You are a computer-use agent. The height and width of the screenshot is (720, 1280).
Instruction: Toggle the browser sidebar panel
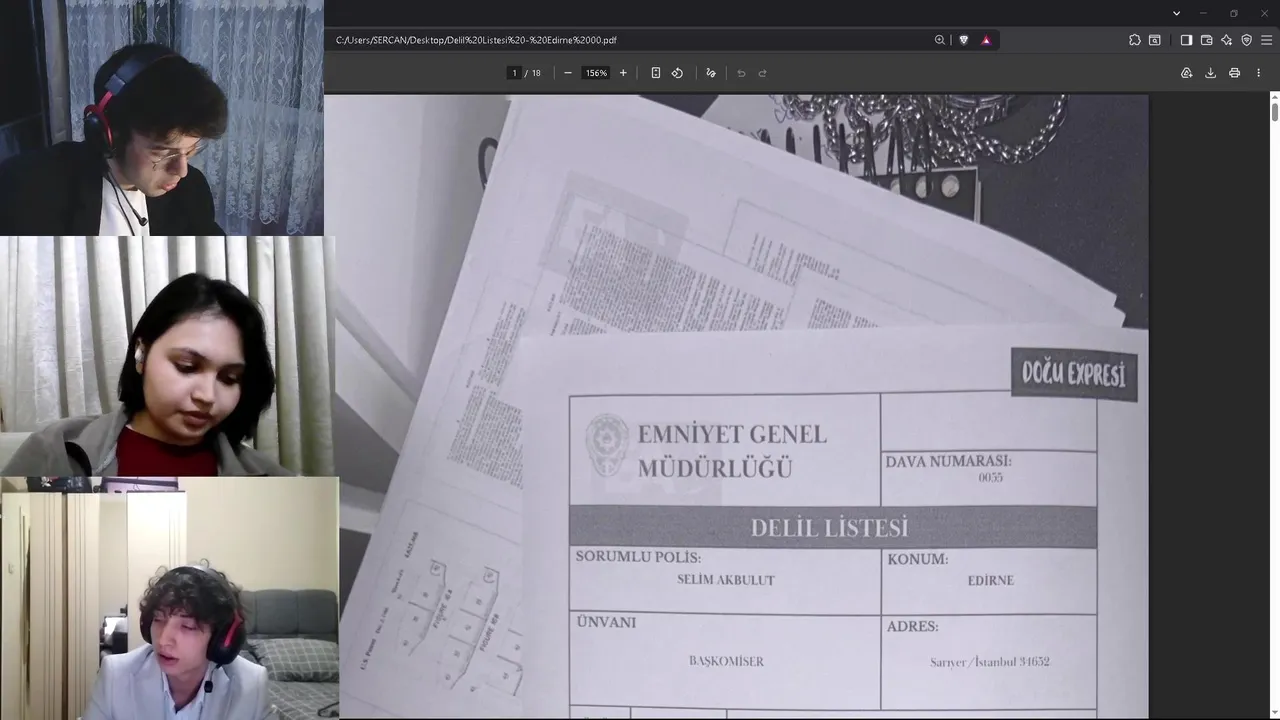pos(1186,40)
